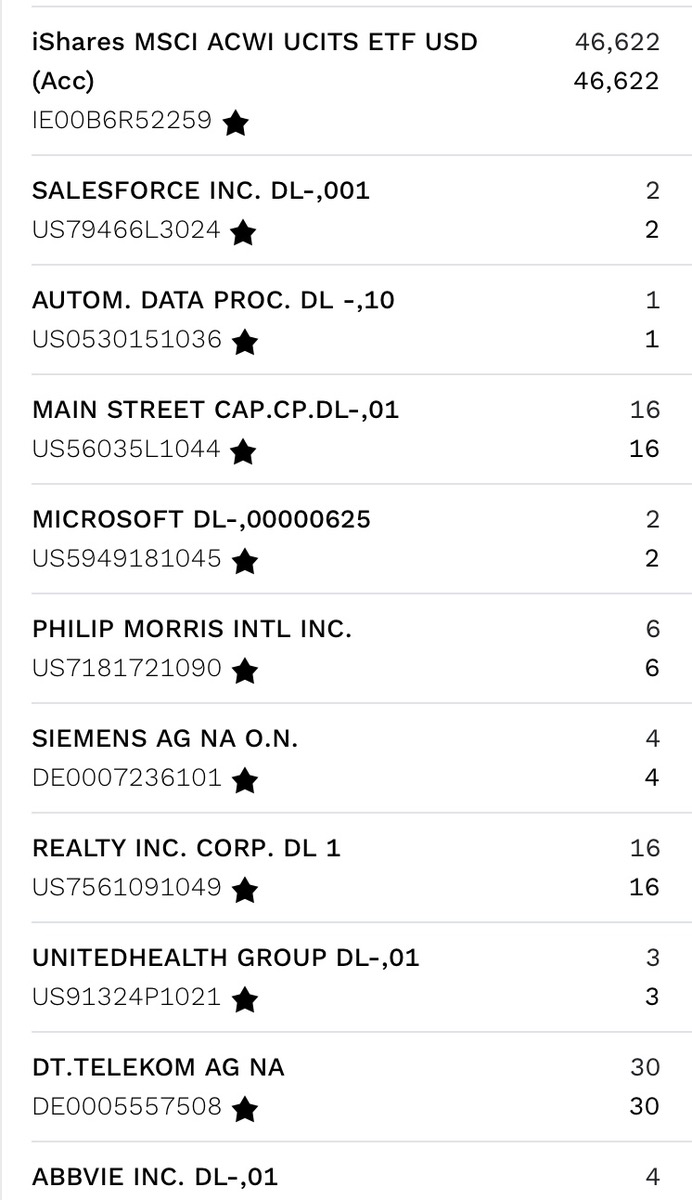This screenshot has width=692, height=1200.
Task: Click the 46,622 quantity of iShares ETF
Action: point(617,42)
